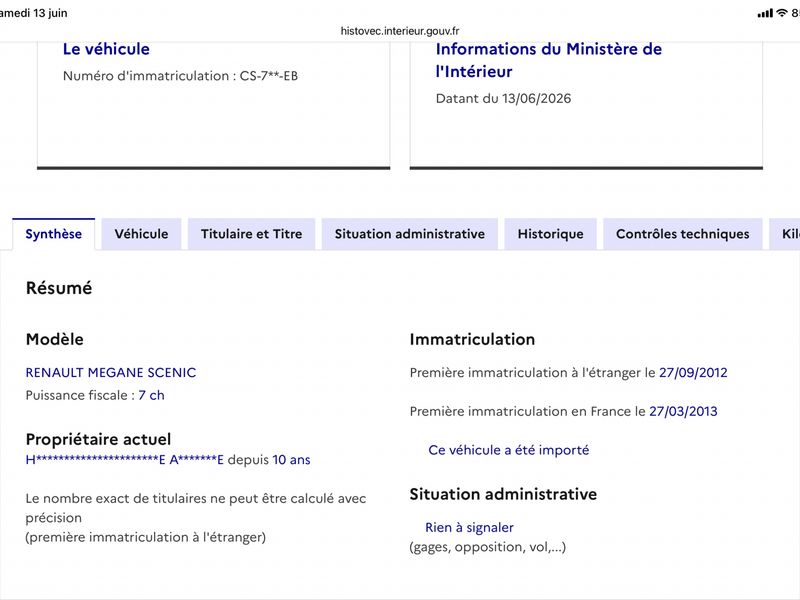The height and width of the screenshot is (600, 800).
Task: Click the 'Immatriculation' heading
Action: tap(472, 339)
